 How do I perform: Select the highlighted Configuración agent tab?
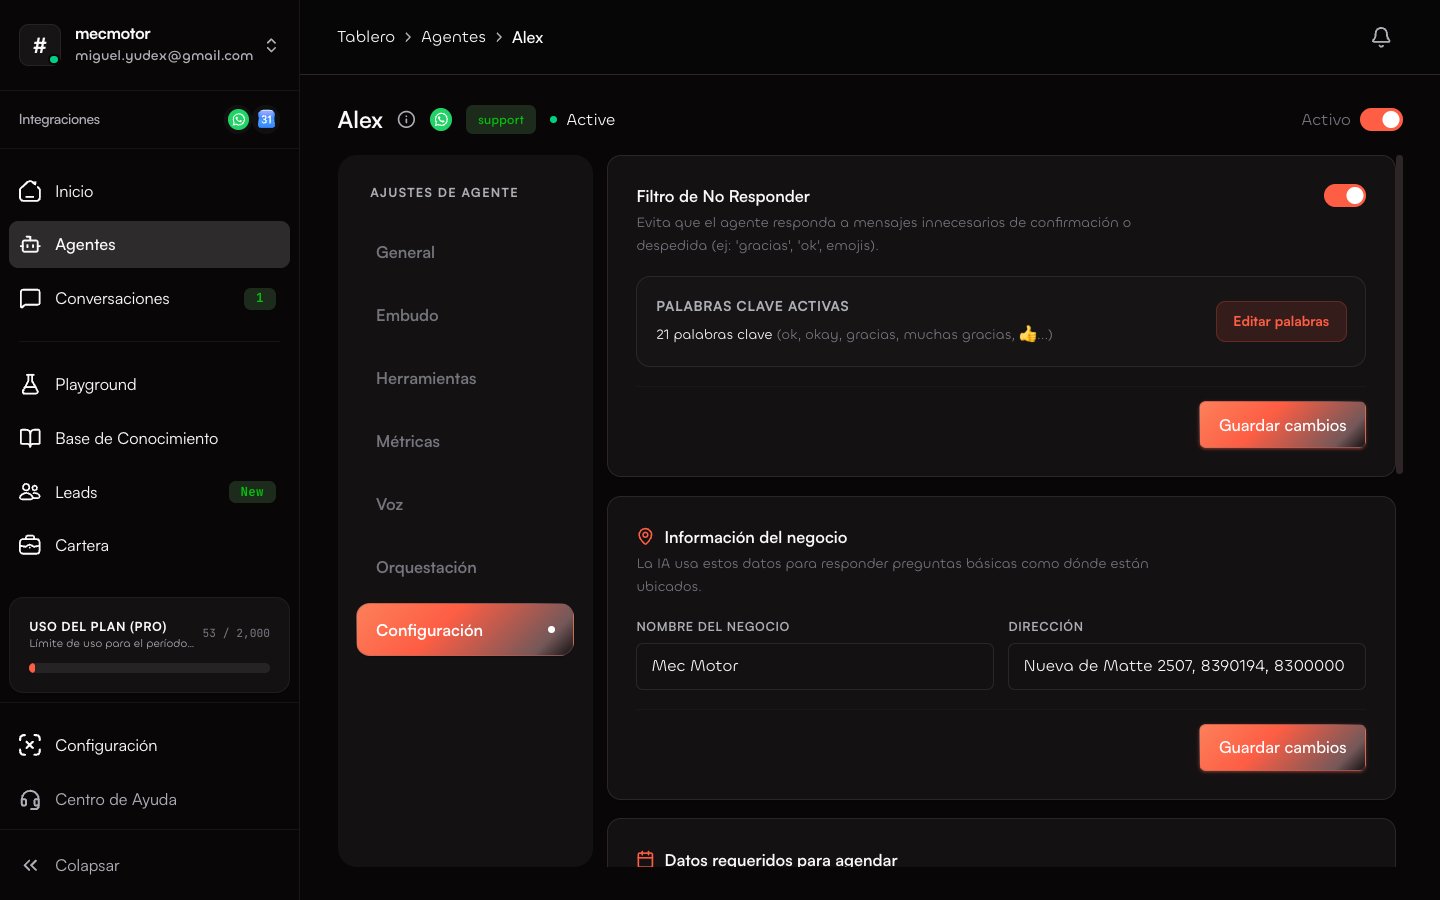click(x=465, y=630)
